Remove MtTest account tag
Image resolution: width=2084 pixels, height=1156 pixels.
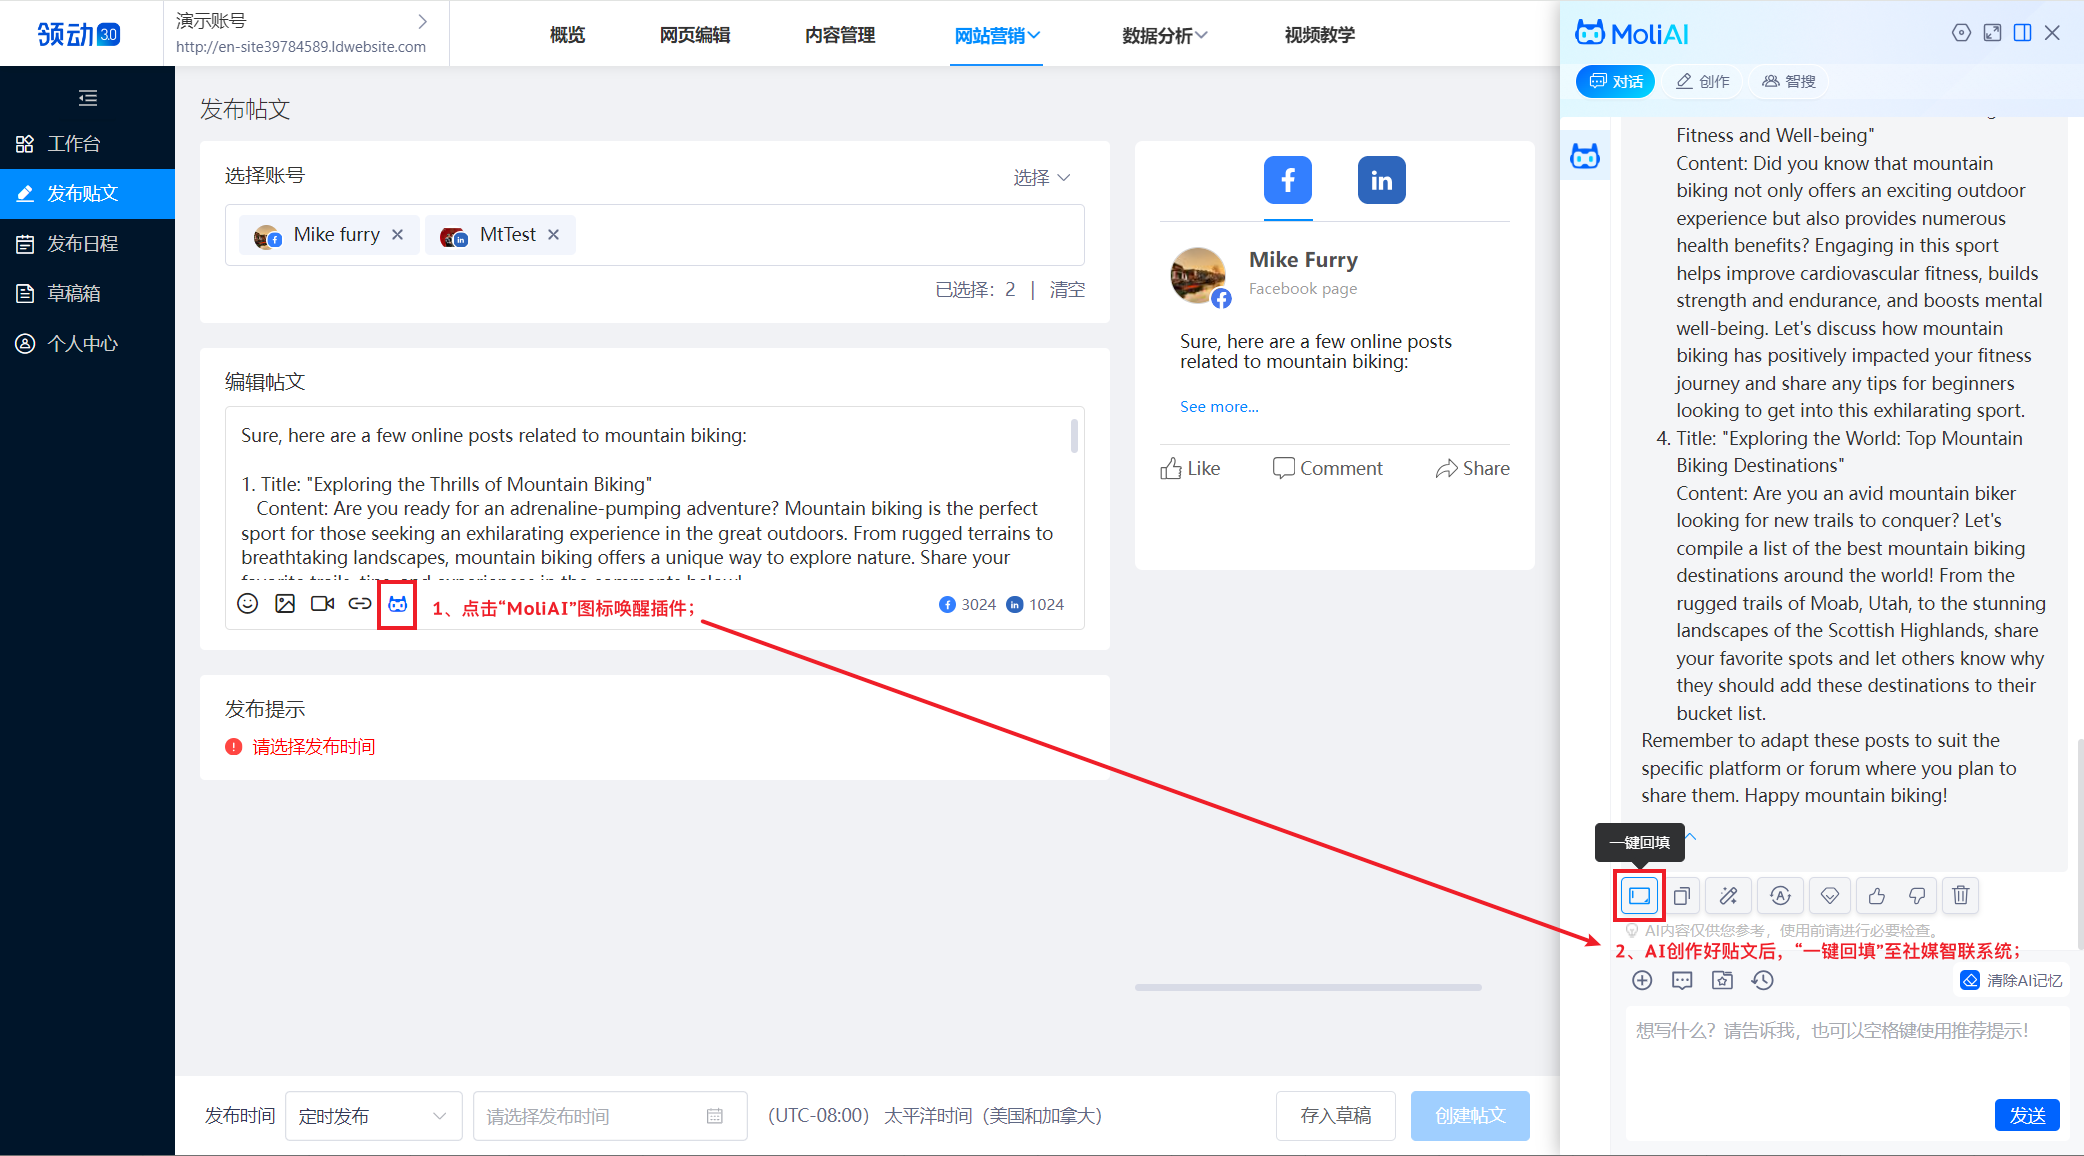point(553,235)
